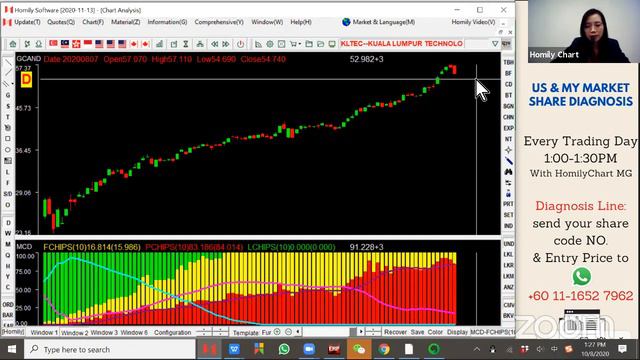Screen dimensions: 640x360
Task: Click the gear settings icon in toolbar
Action: [270, 44]
